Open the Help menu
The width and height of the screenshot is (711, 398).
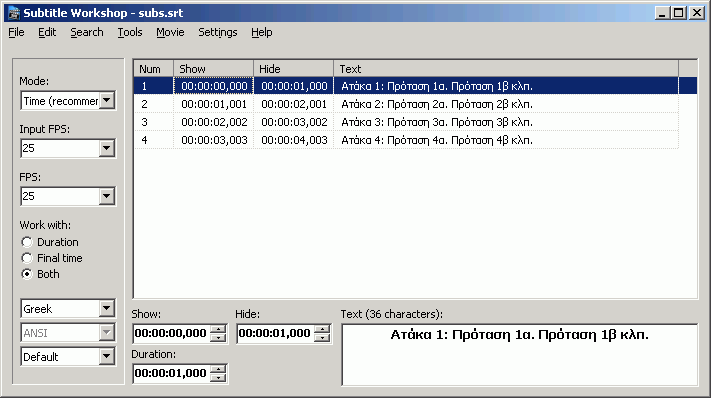(x=262, y=33)
